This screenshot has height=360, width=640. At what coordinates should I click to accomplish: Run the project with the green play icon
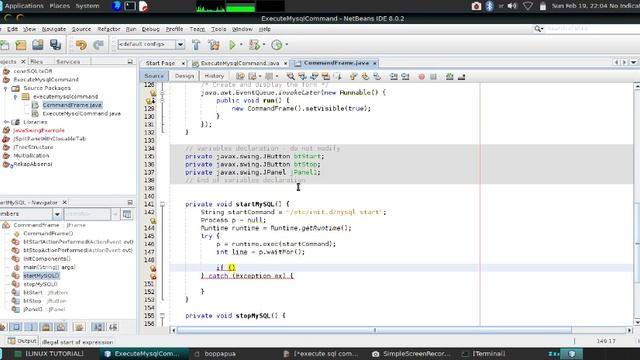pos(232,45)
